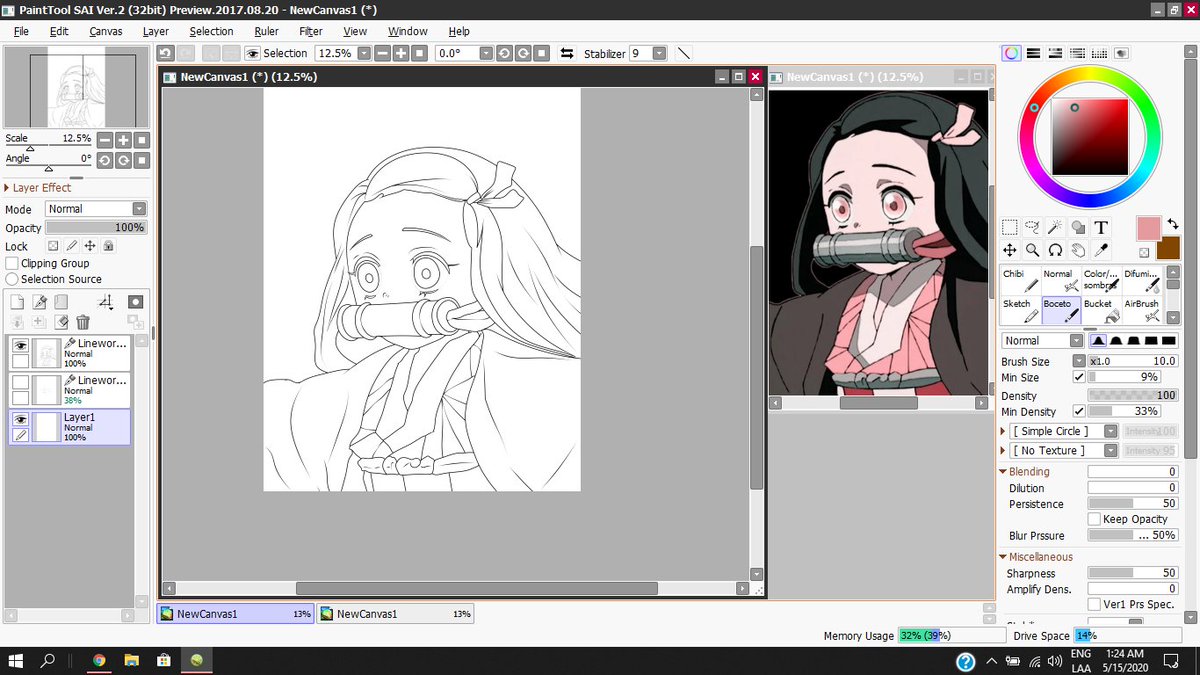Image resolution: width=1200 pixels, height=675 pixels.
Task: Show the scratchpad color panel
Action: click(x=1121, y=53)
